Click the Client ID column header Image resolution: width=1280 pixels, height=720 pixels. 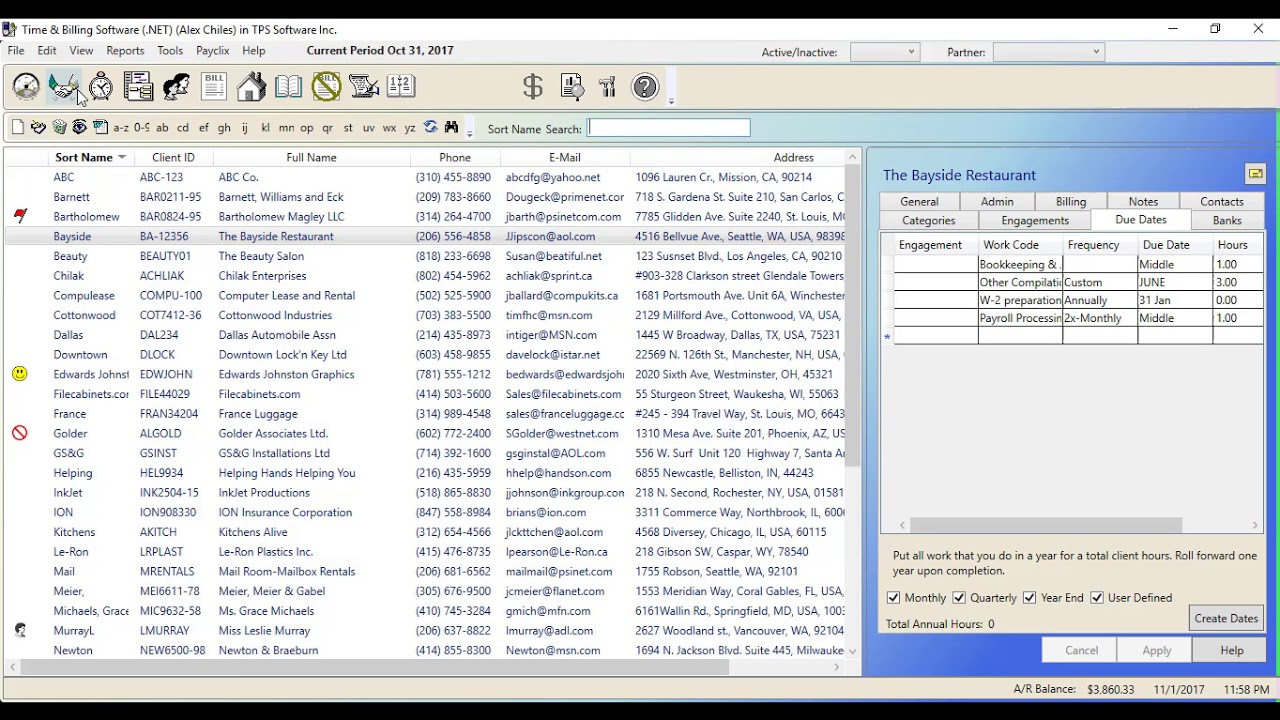click(x=173, y=157)
